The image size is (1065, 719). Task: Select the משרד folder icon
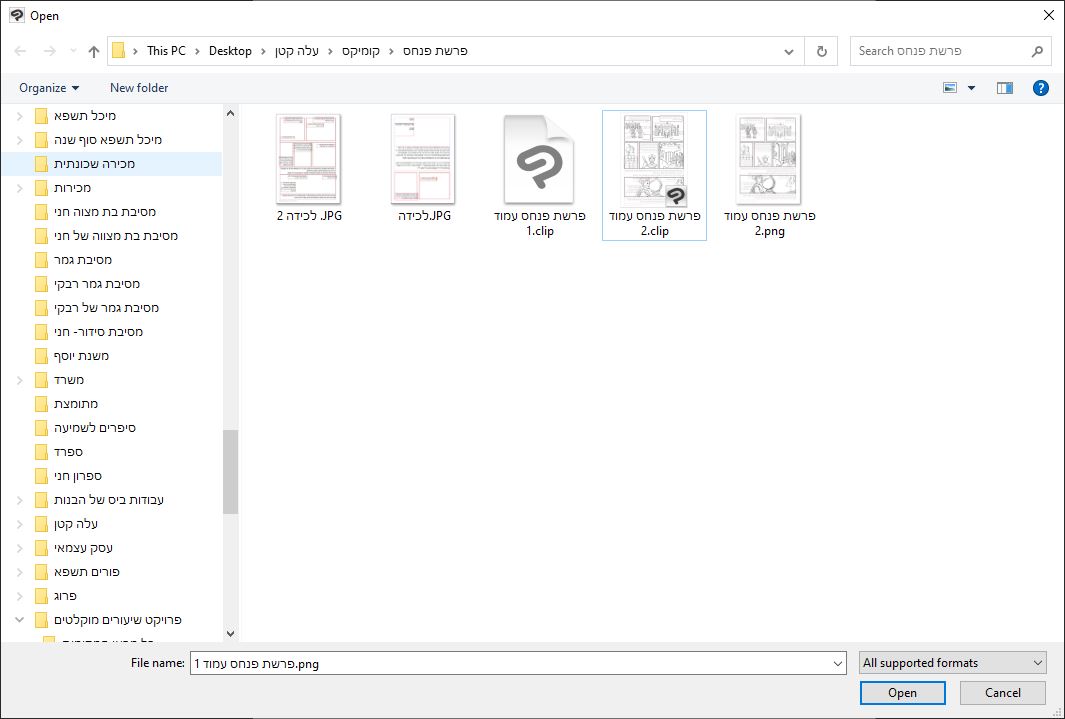click(41, 380)
